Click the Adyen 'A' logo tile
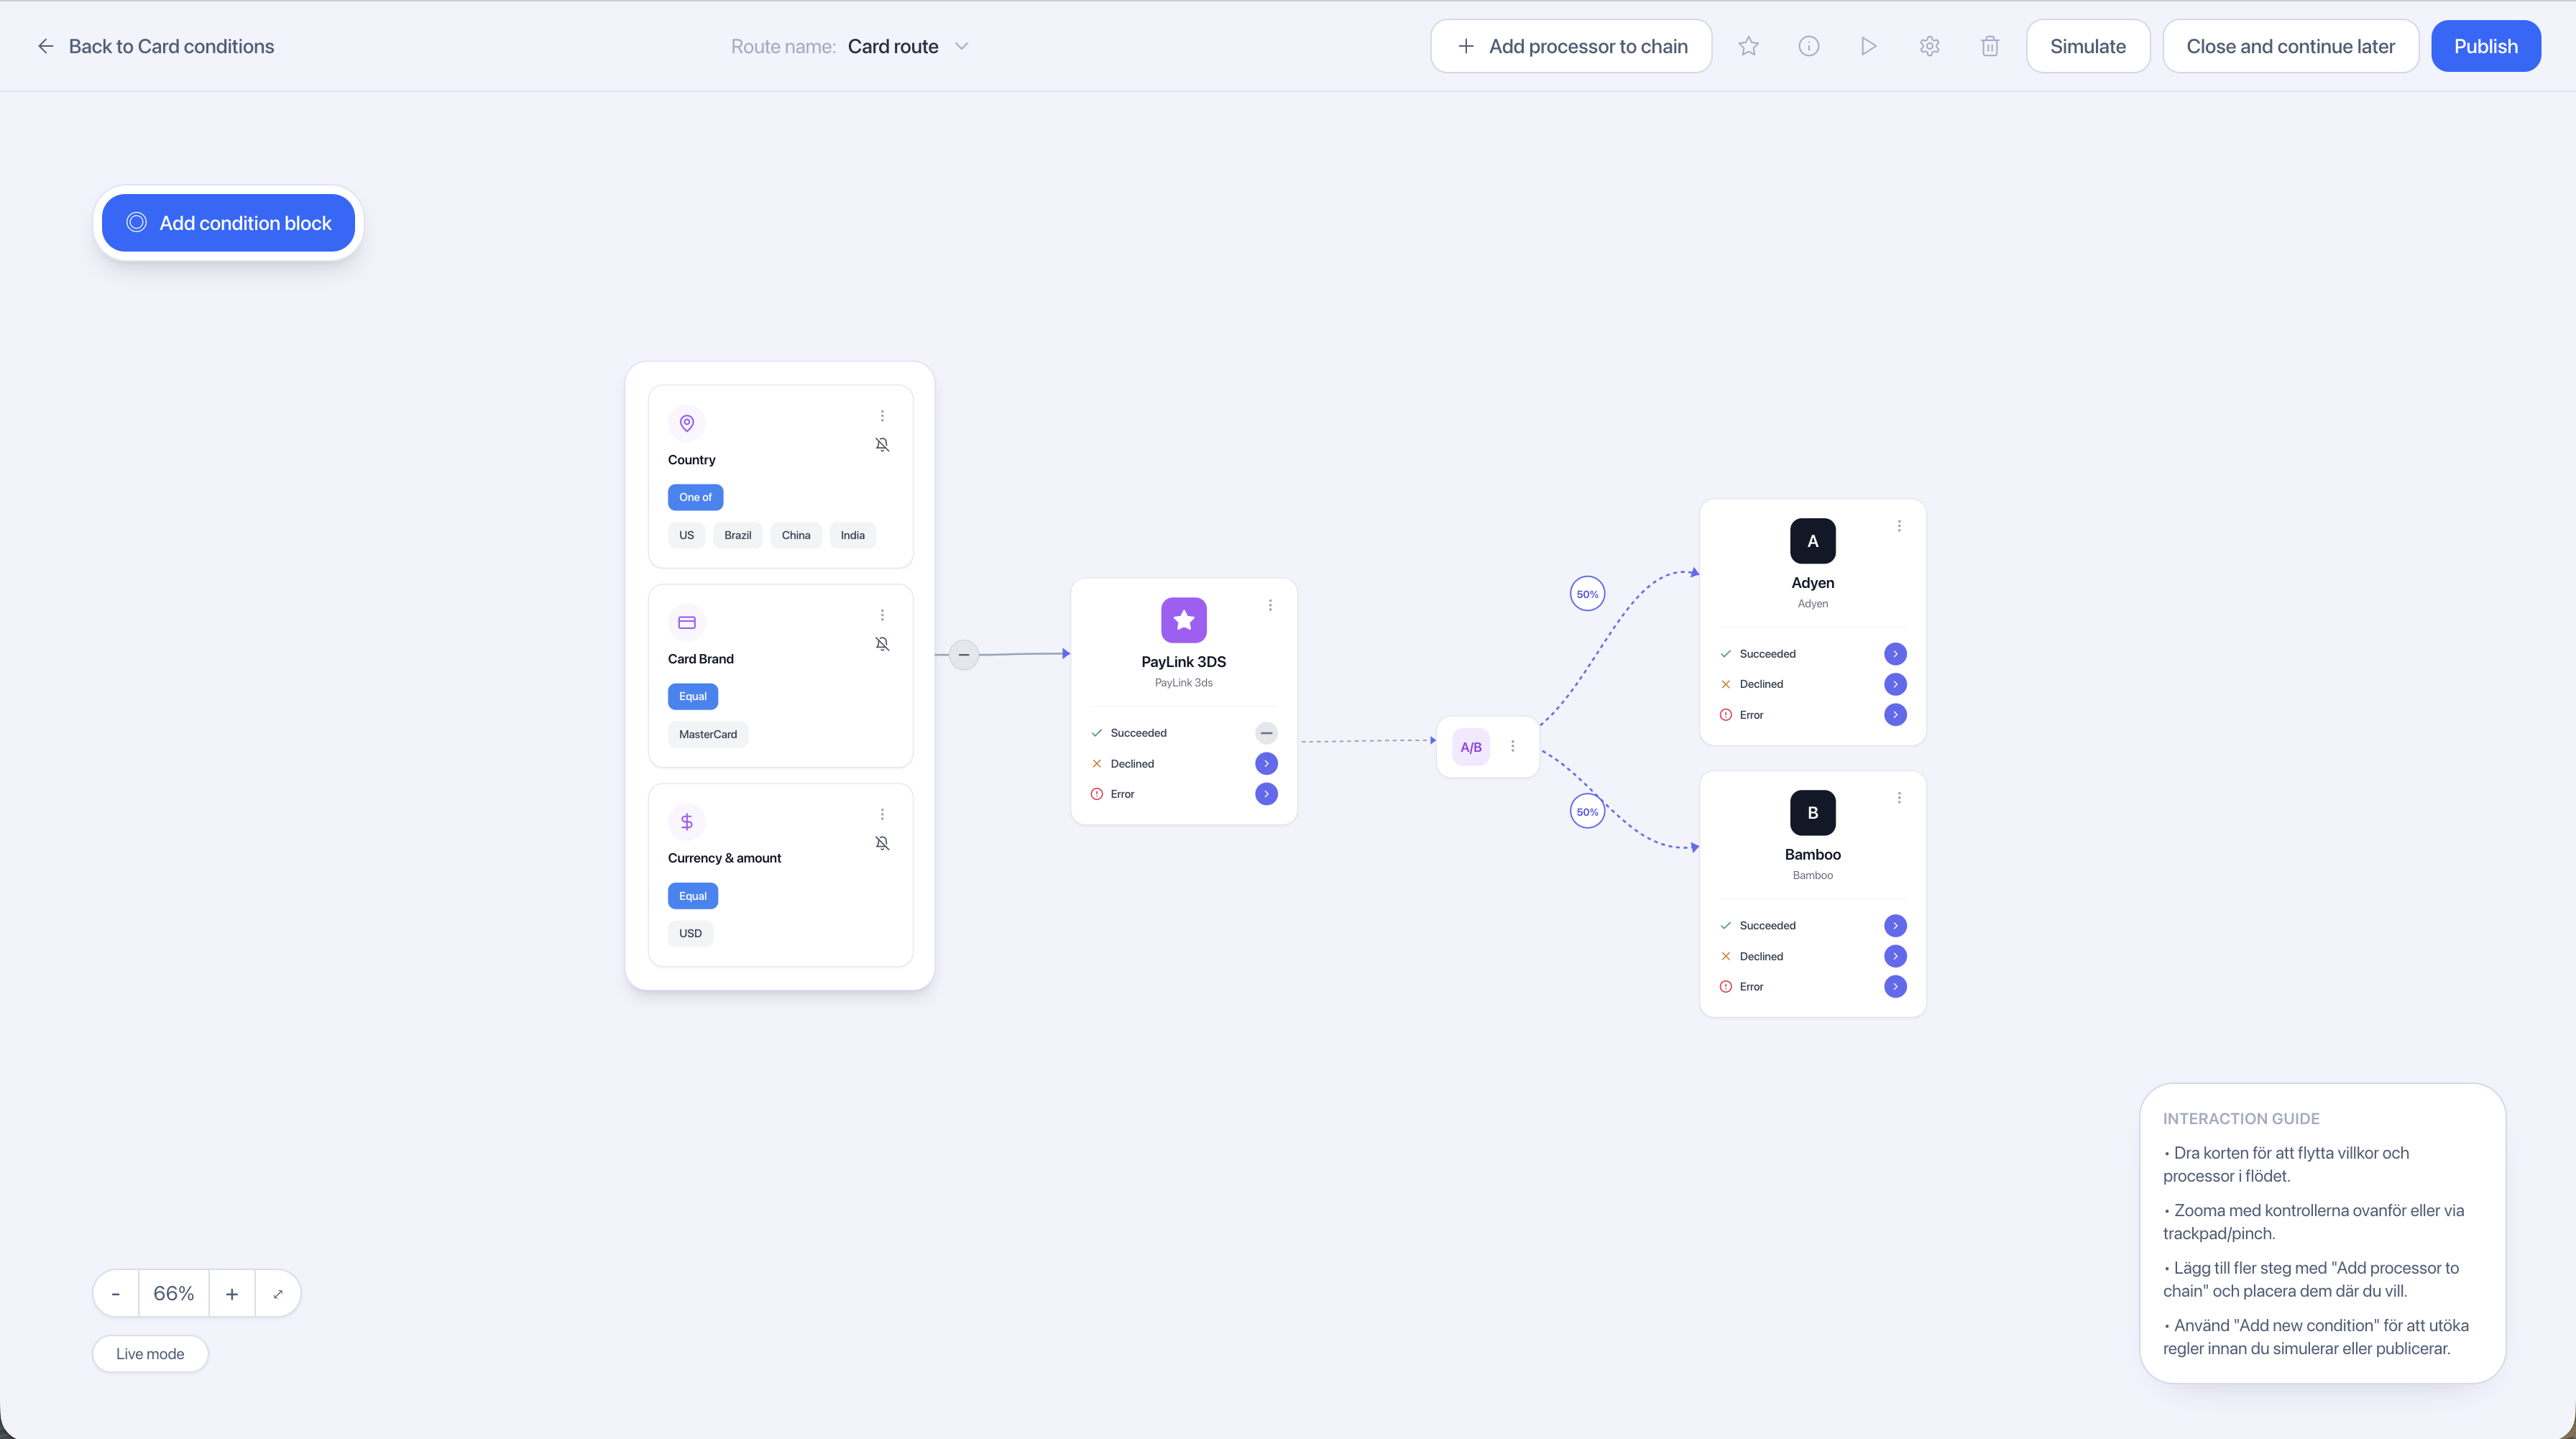The height and width of the screenshot is (1439, 2576). [1813, 541]
